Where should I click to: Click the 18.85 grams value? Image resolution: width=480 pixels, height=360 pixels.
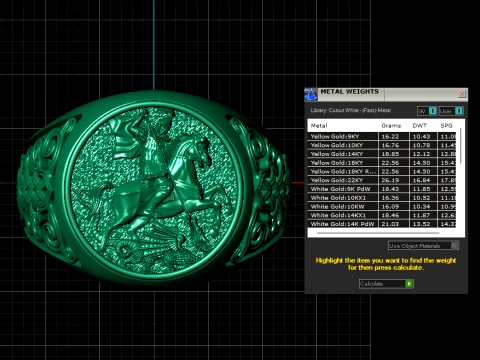(x=390, y=154)
